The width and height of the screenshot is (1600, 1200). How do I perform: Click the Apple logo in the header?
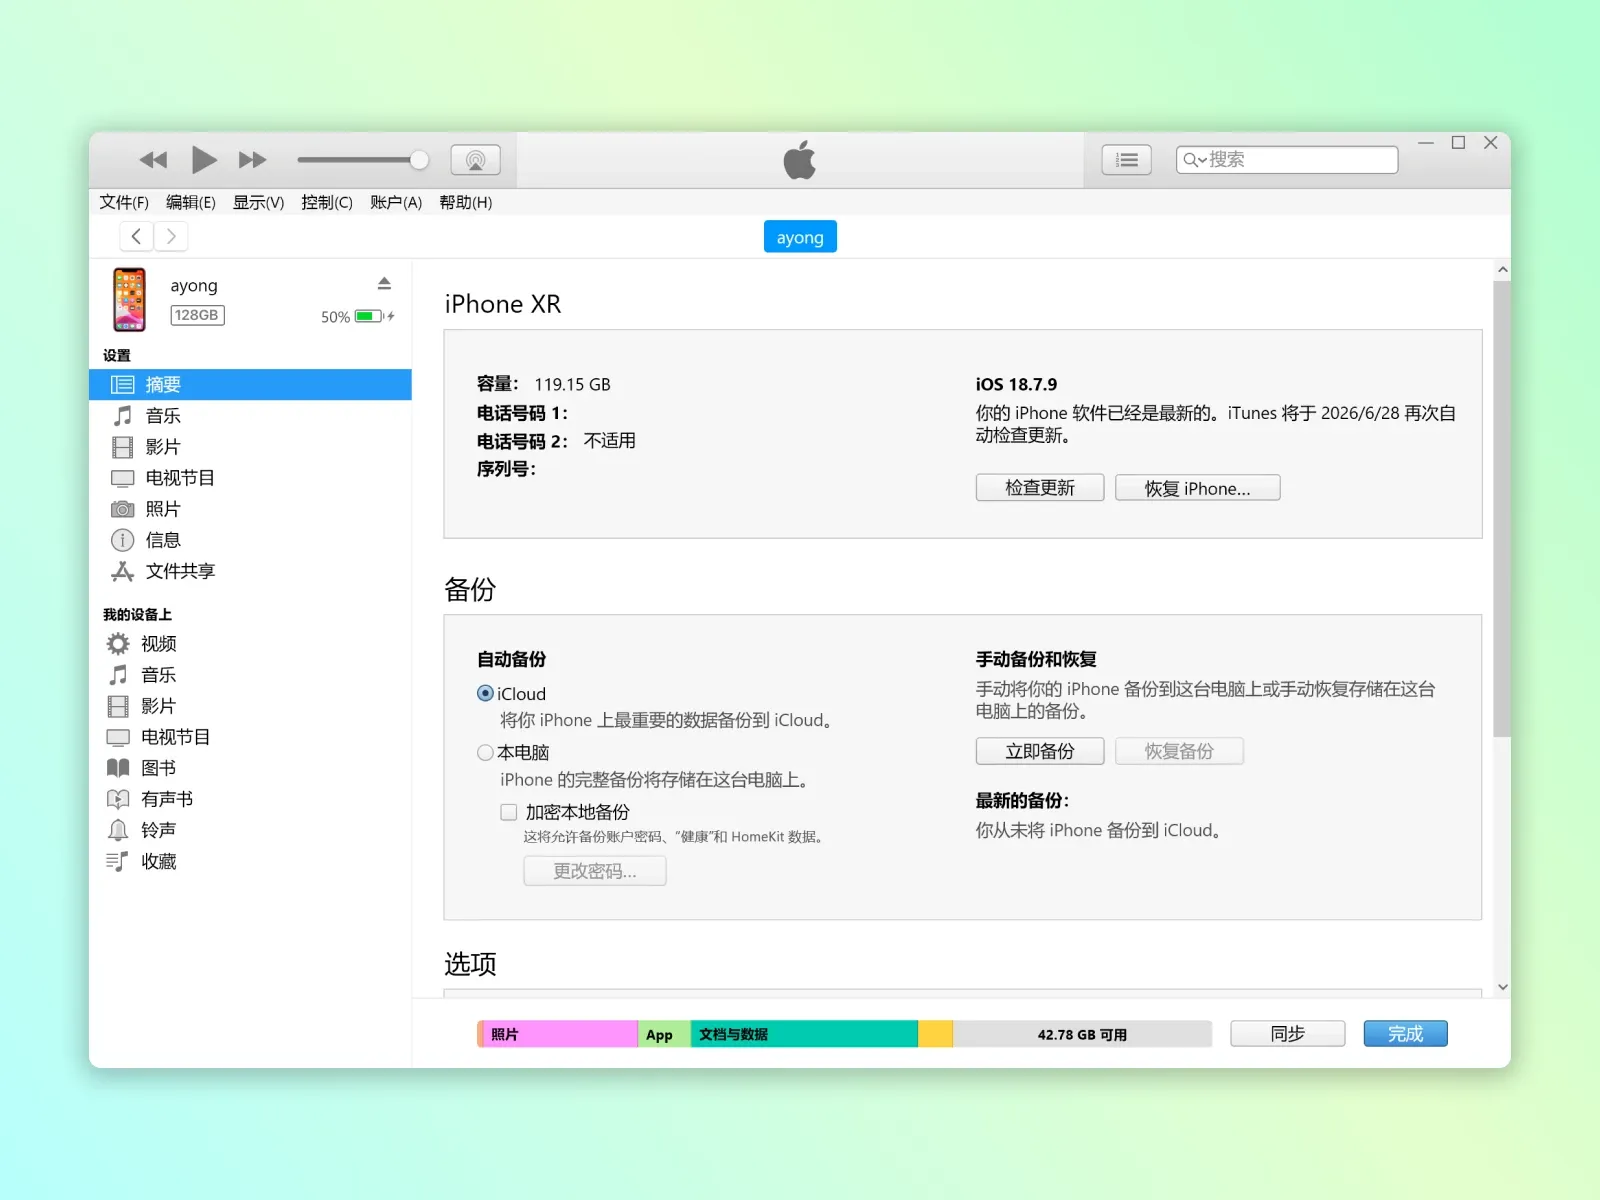click(800, 160)
